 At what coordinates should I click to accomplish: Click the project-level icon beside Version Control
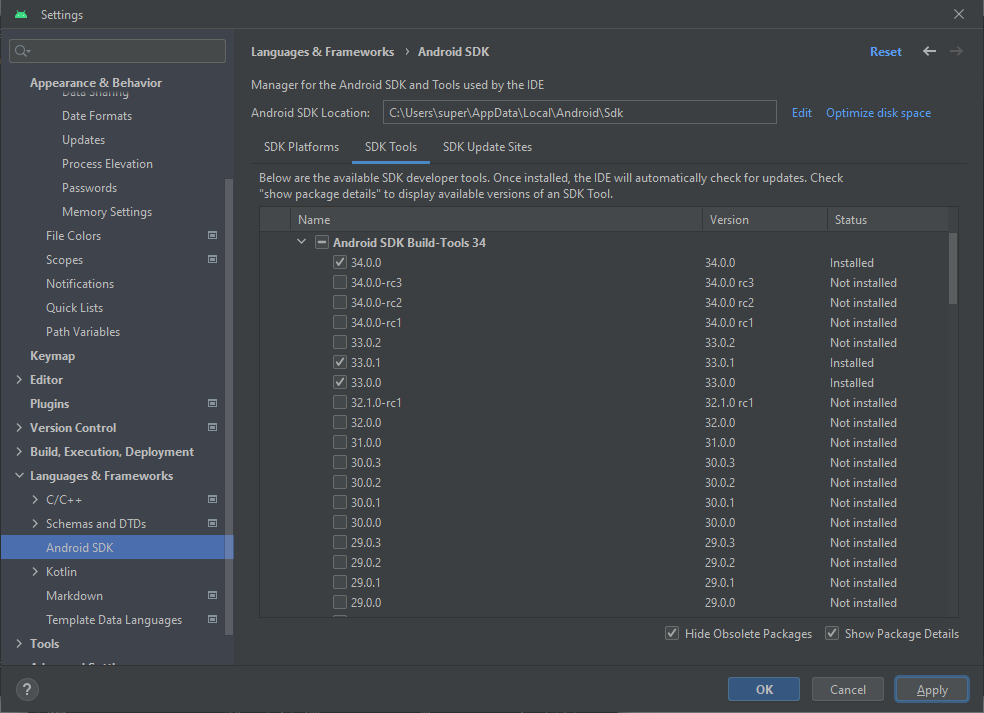[x=212, y=428]
